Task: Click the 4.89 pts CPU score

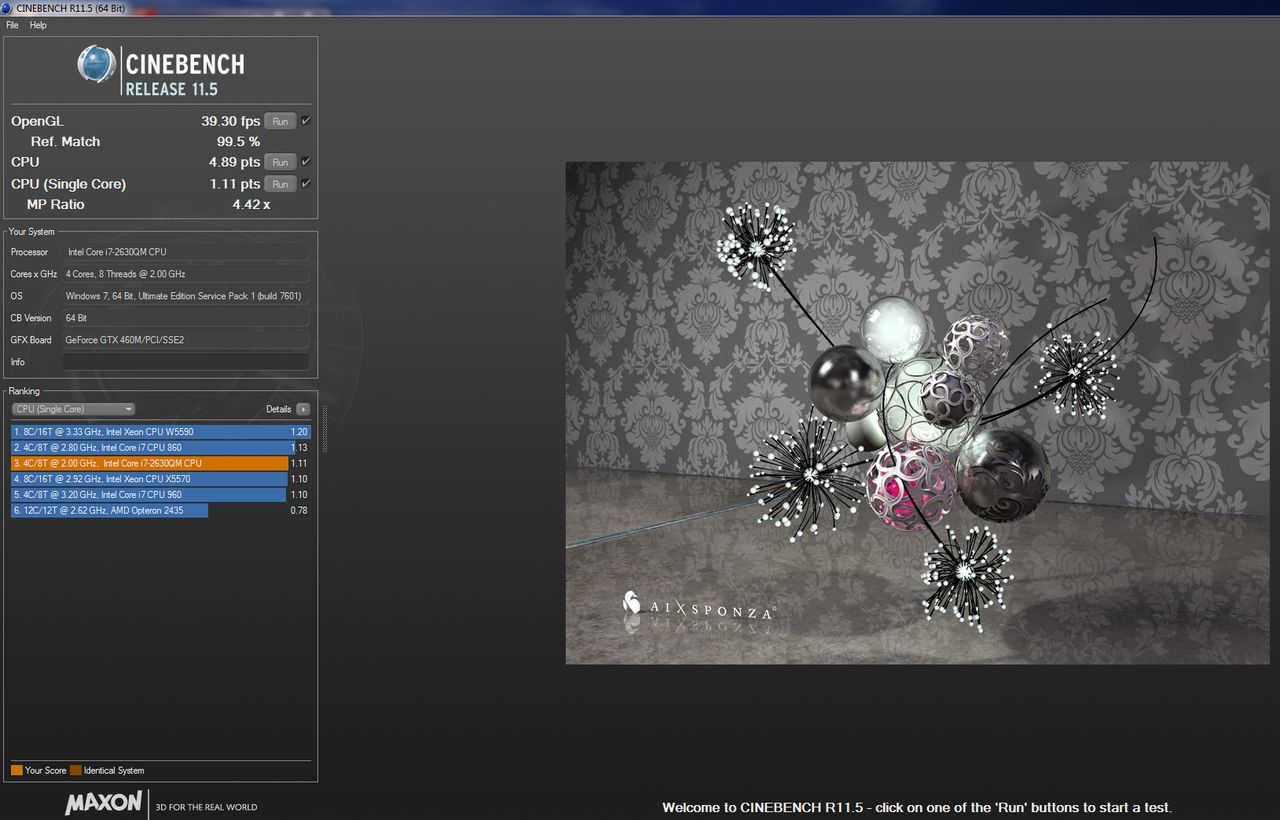Action: tap(234, 162)
